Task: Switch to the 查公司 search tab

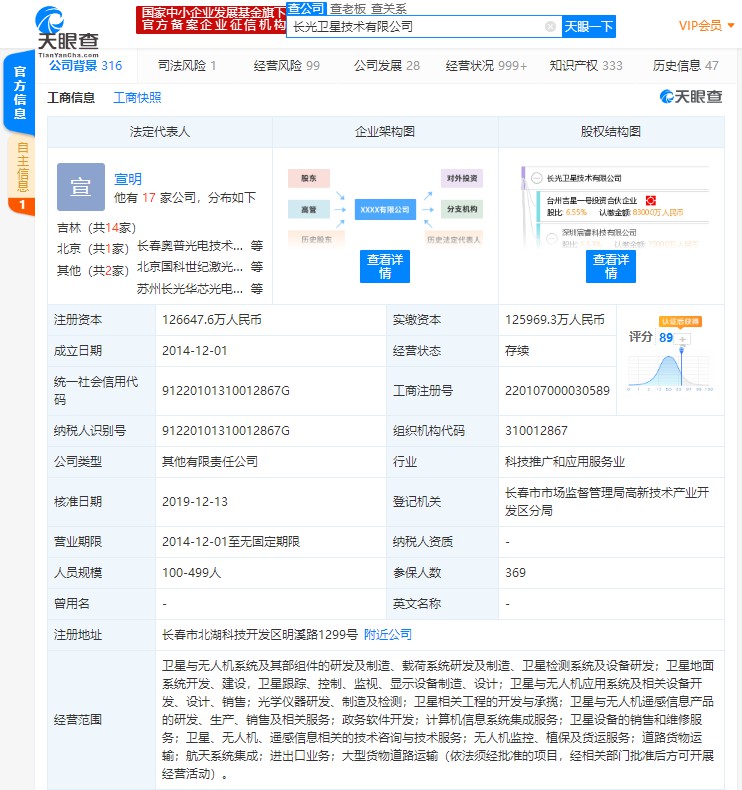Action: (x=306, y=9)
